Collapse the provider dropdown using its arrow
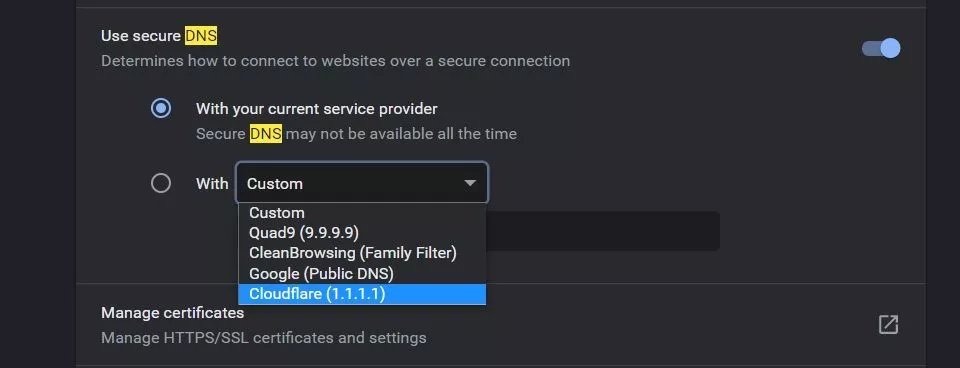960x368 pixels. pyautogui.click(x=470, y=183)
